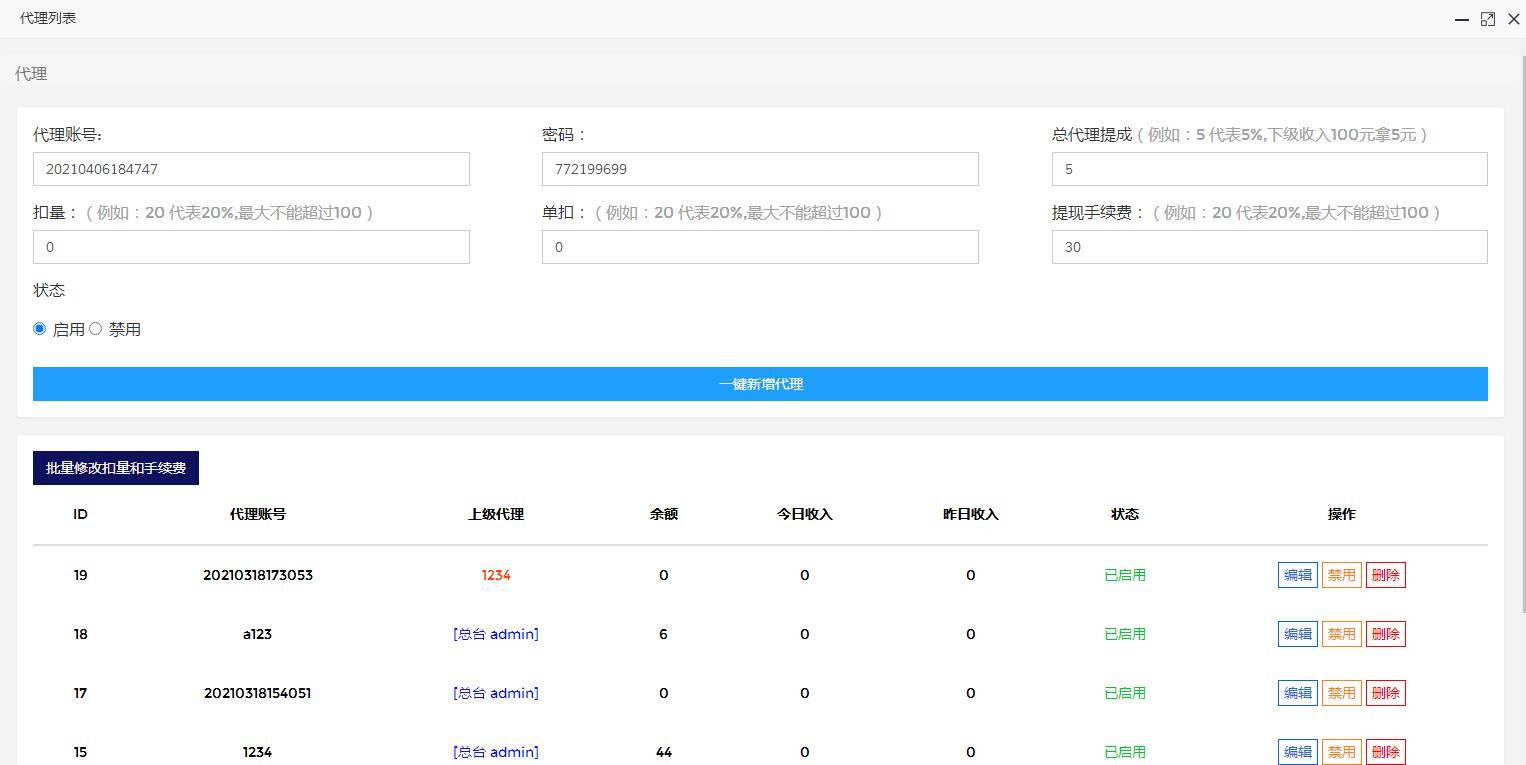Select the 启用 radio button
Screen dimensions: 1526x765
39,328
